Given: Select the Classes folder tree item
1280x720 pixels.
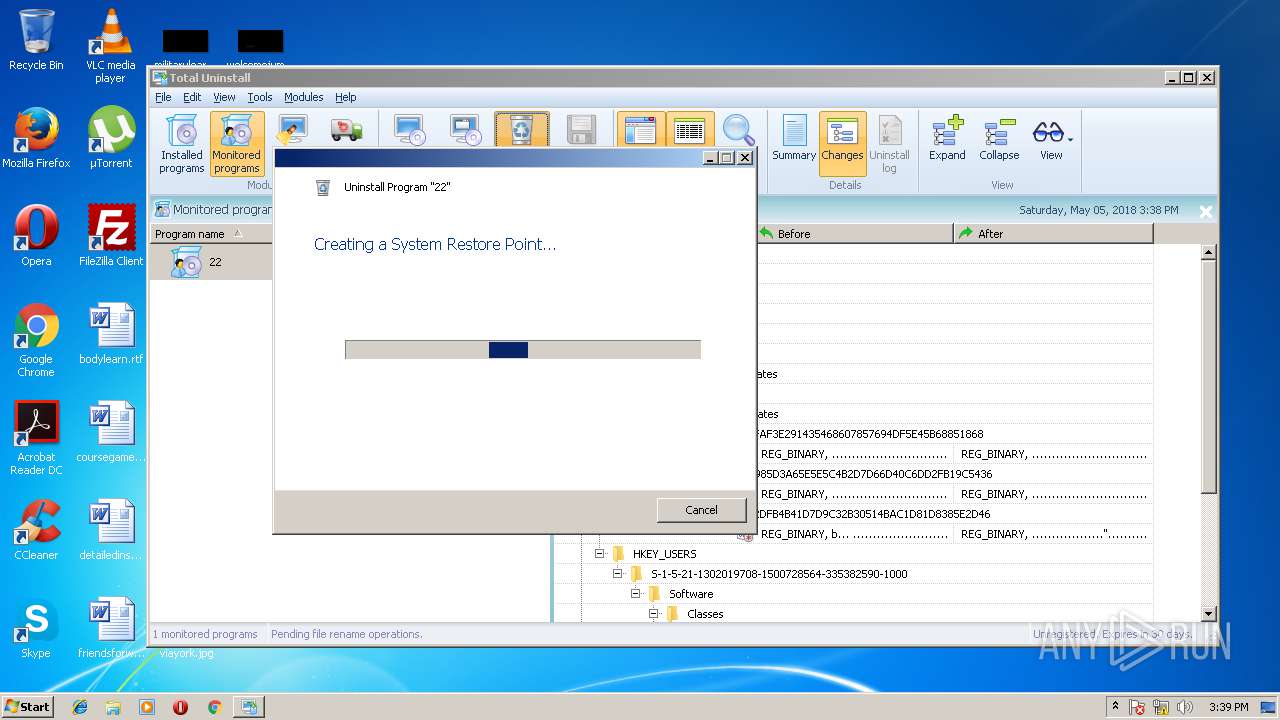Looking at the screenshot, I should tap(705, 614).
